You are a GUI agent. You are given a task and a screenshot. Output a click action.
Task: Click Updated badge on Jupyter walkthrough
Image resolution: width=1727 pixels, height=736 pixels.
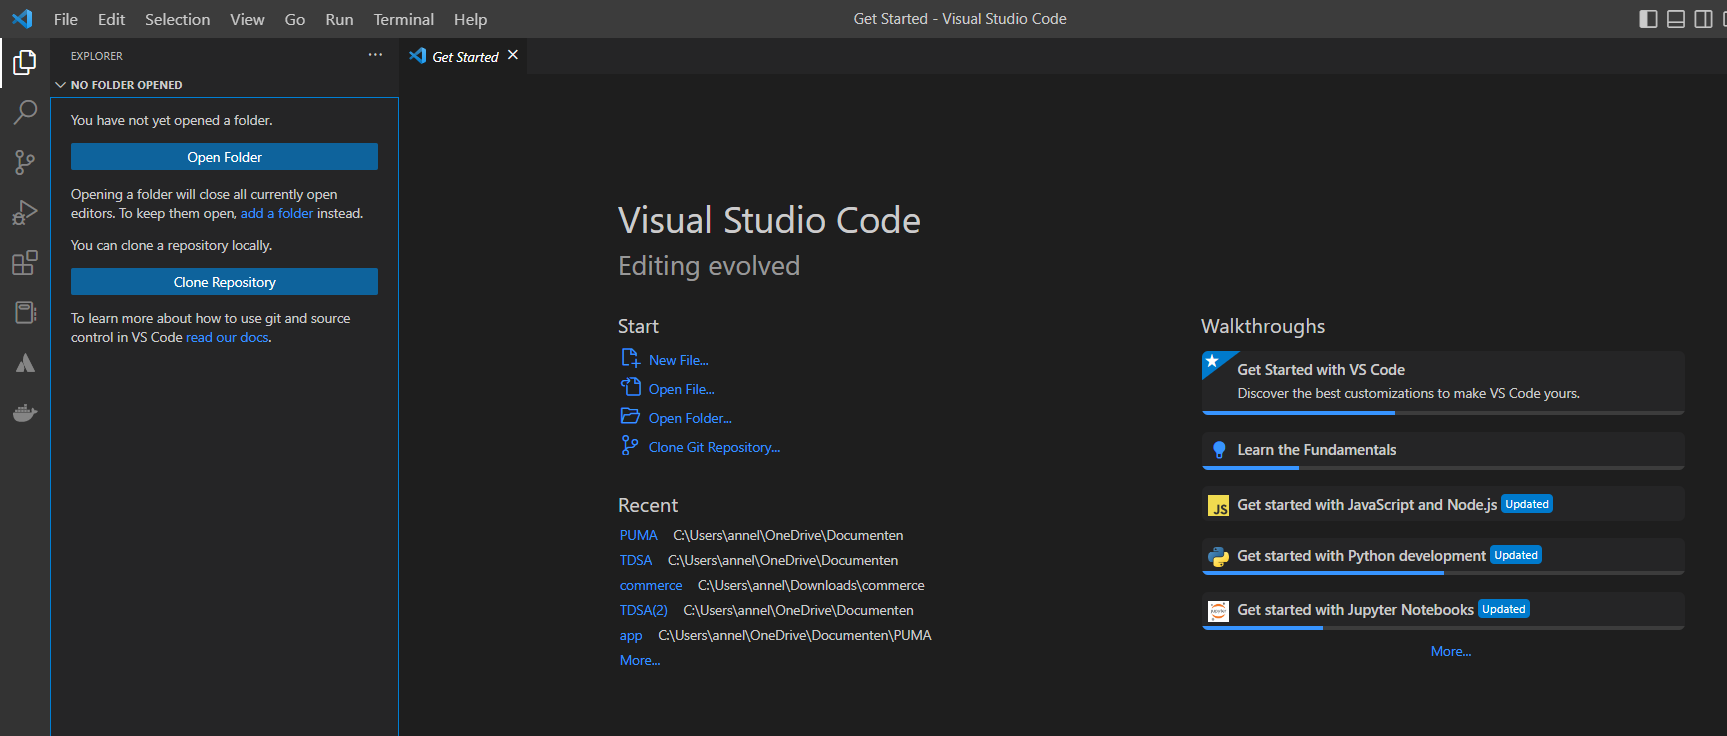(1504, 609)
